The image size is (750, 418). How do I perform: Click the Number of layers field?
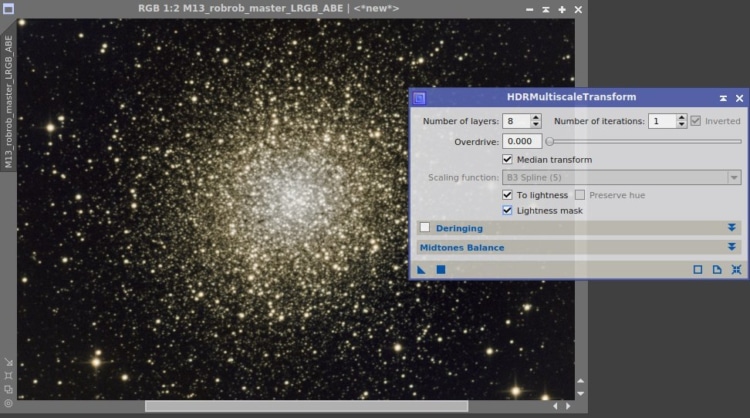point(517,121)
